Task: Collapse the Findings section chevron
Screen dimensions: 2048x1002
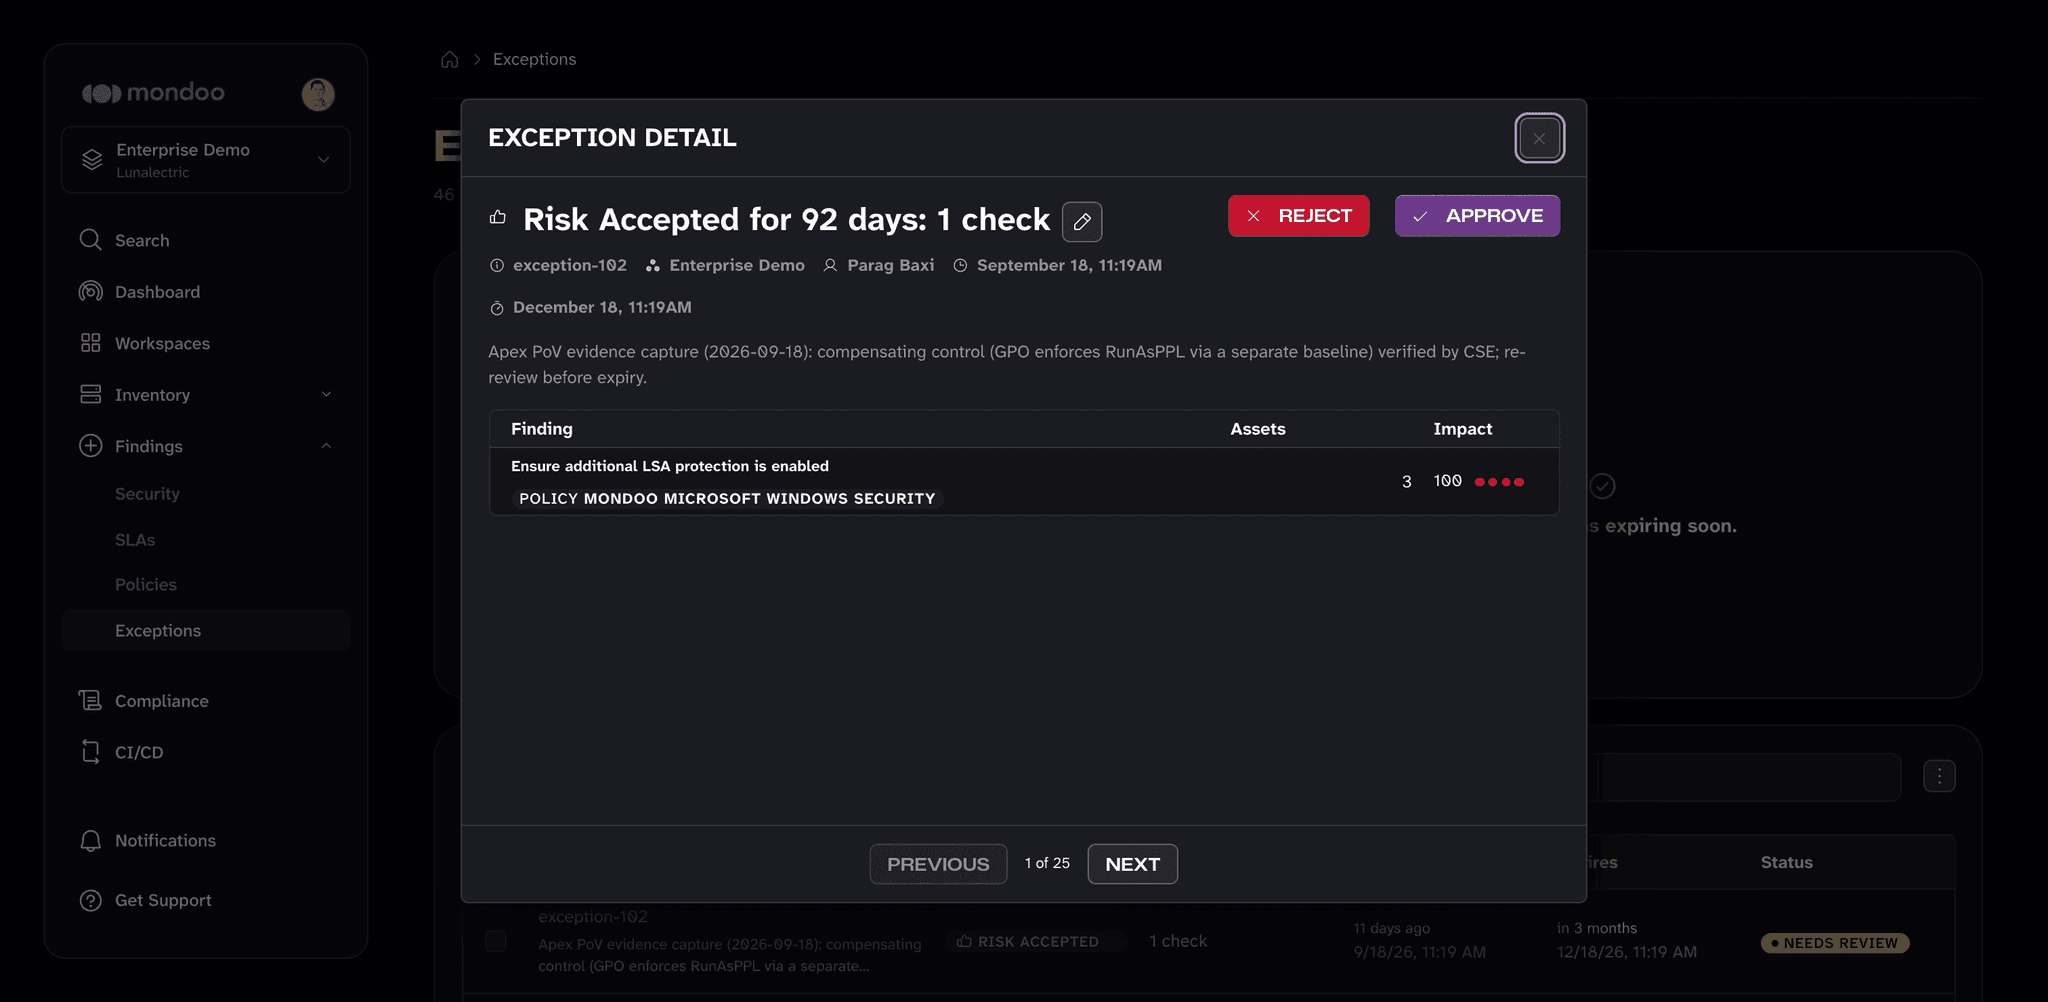Action: pyautogui.click(x=326, y=446)
